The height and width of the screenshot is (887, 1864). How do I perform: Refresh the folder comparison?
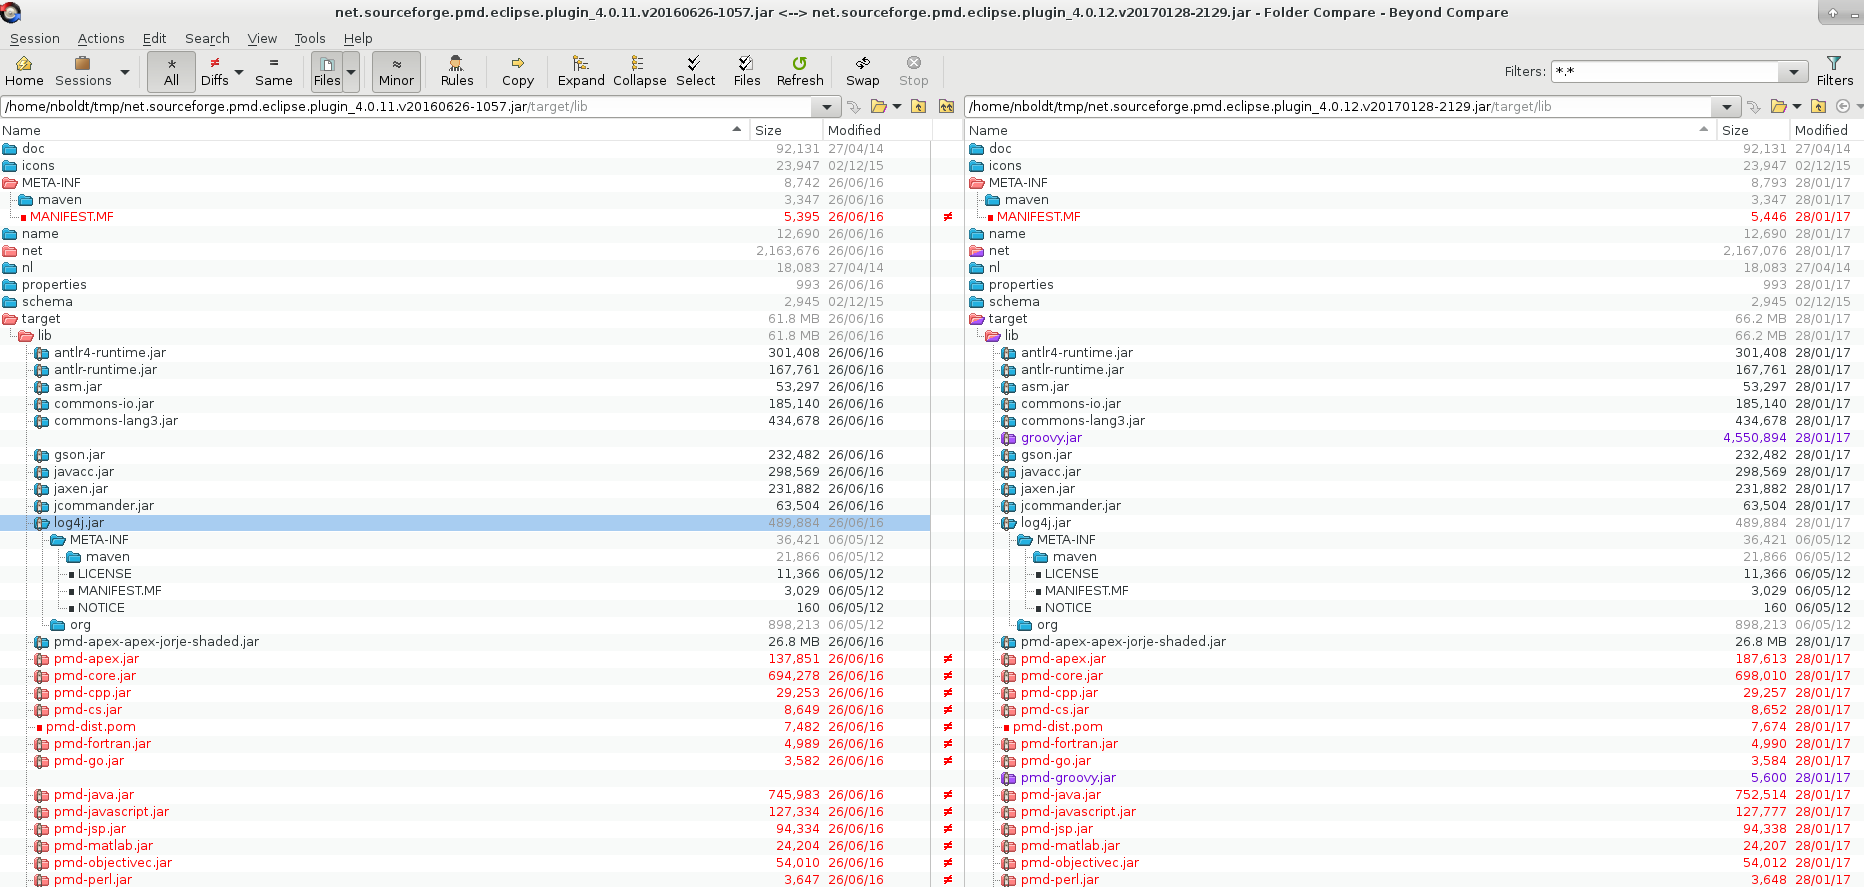point(800,71)
